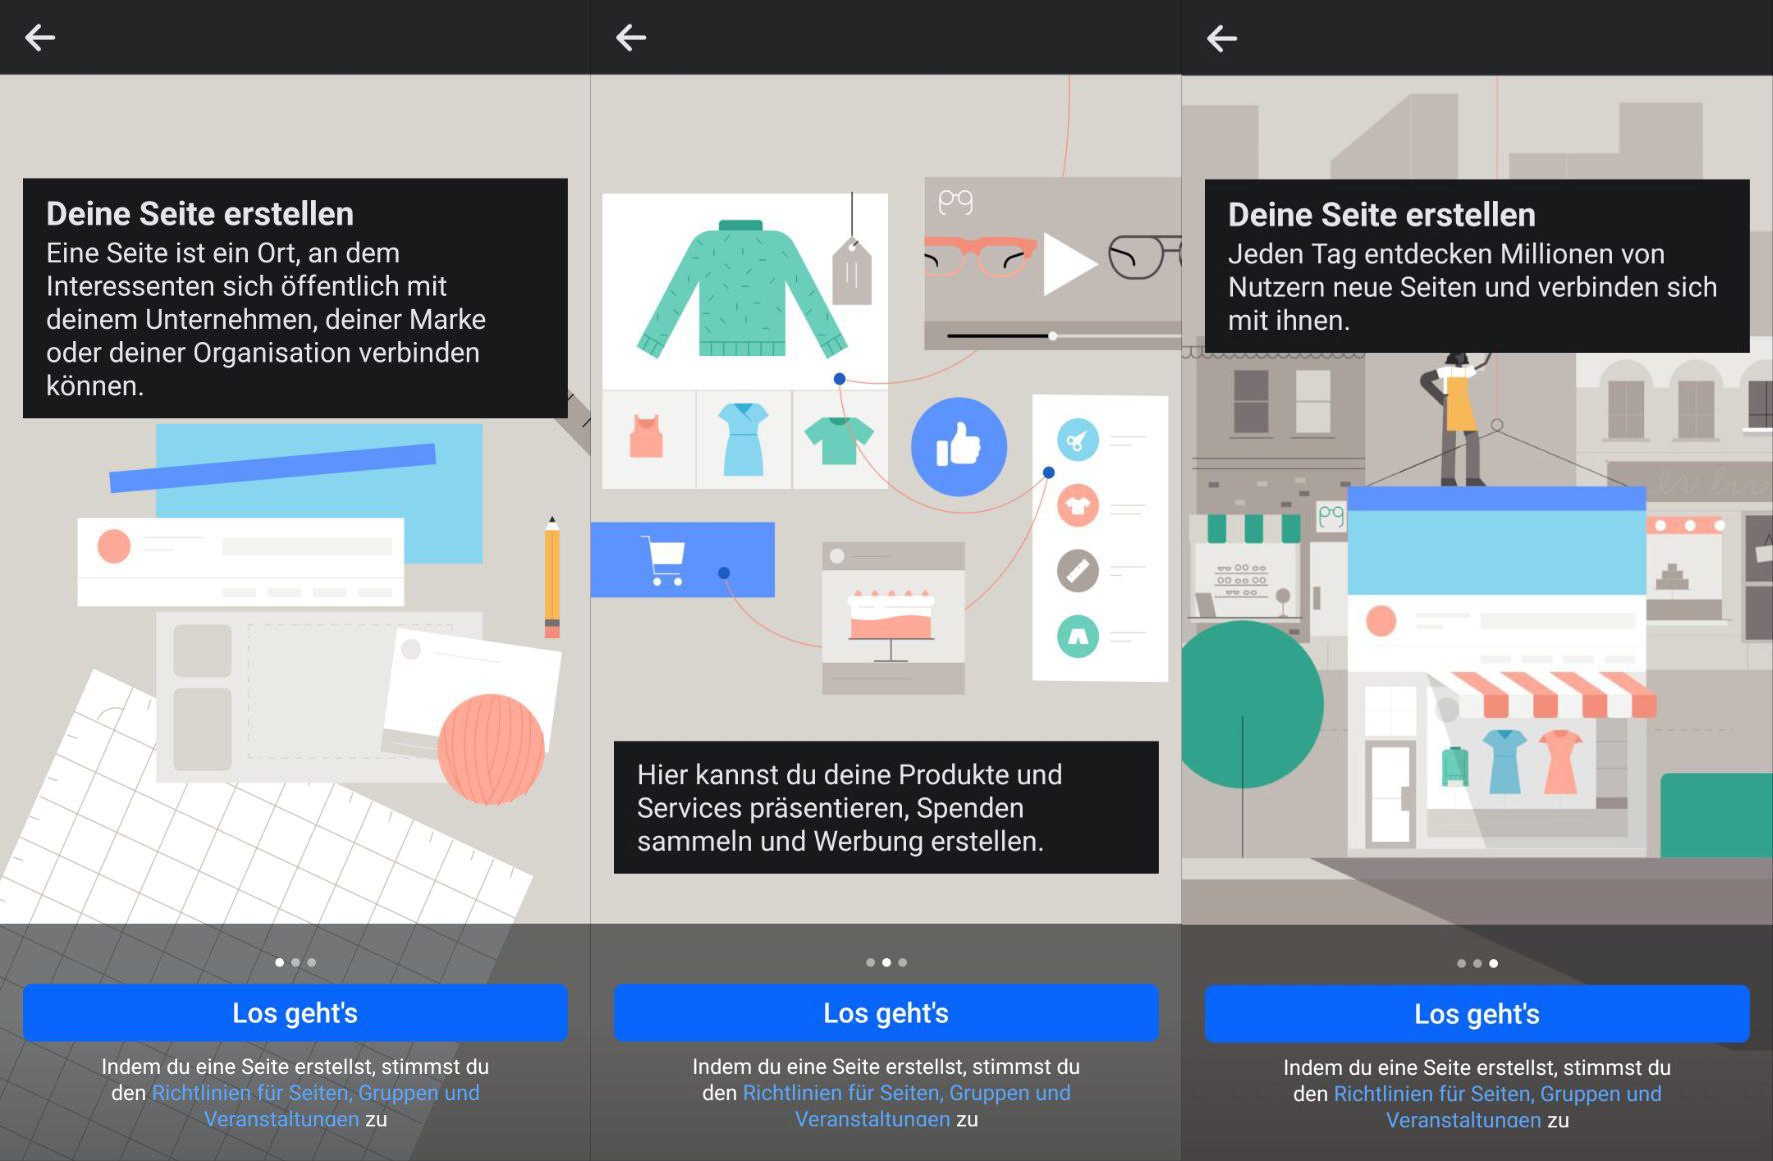The width and height of the screenshot is (1773, 1161).
Task: Tap the back arrow on the first screen
Action: point(40,38)
